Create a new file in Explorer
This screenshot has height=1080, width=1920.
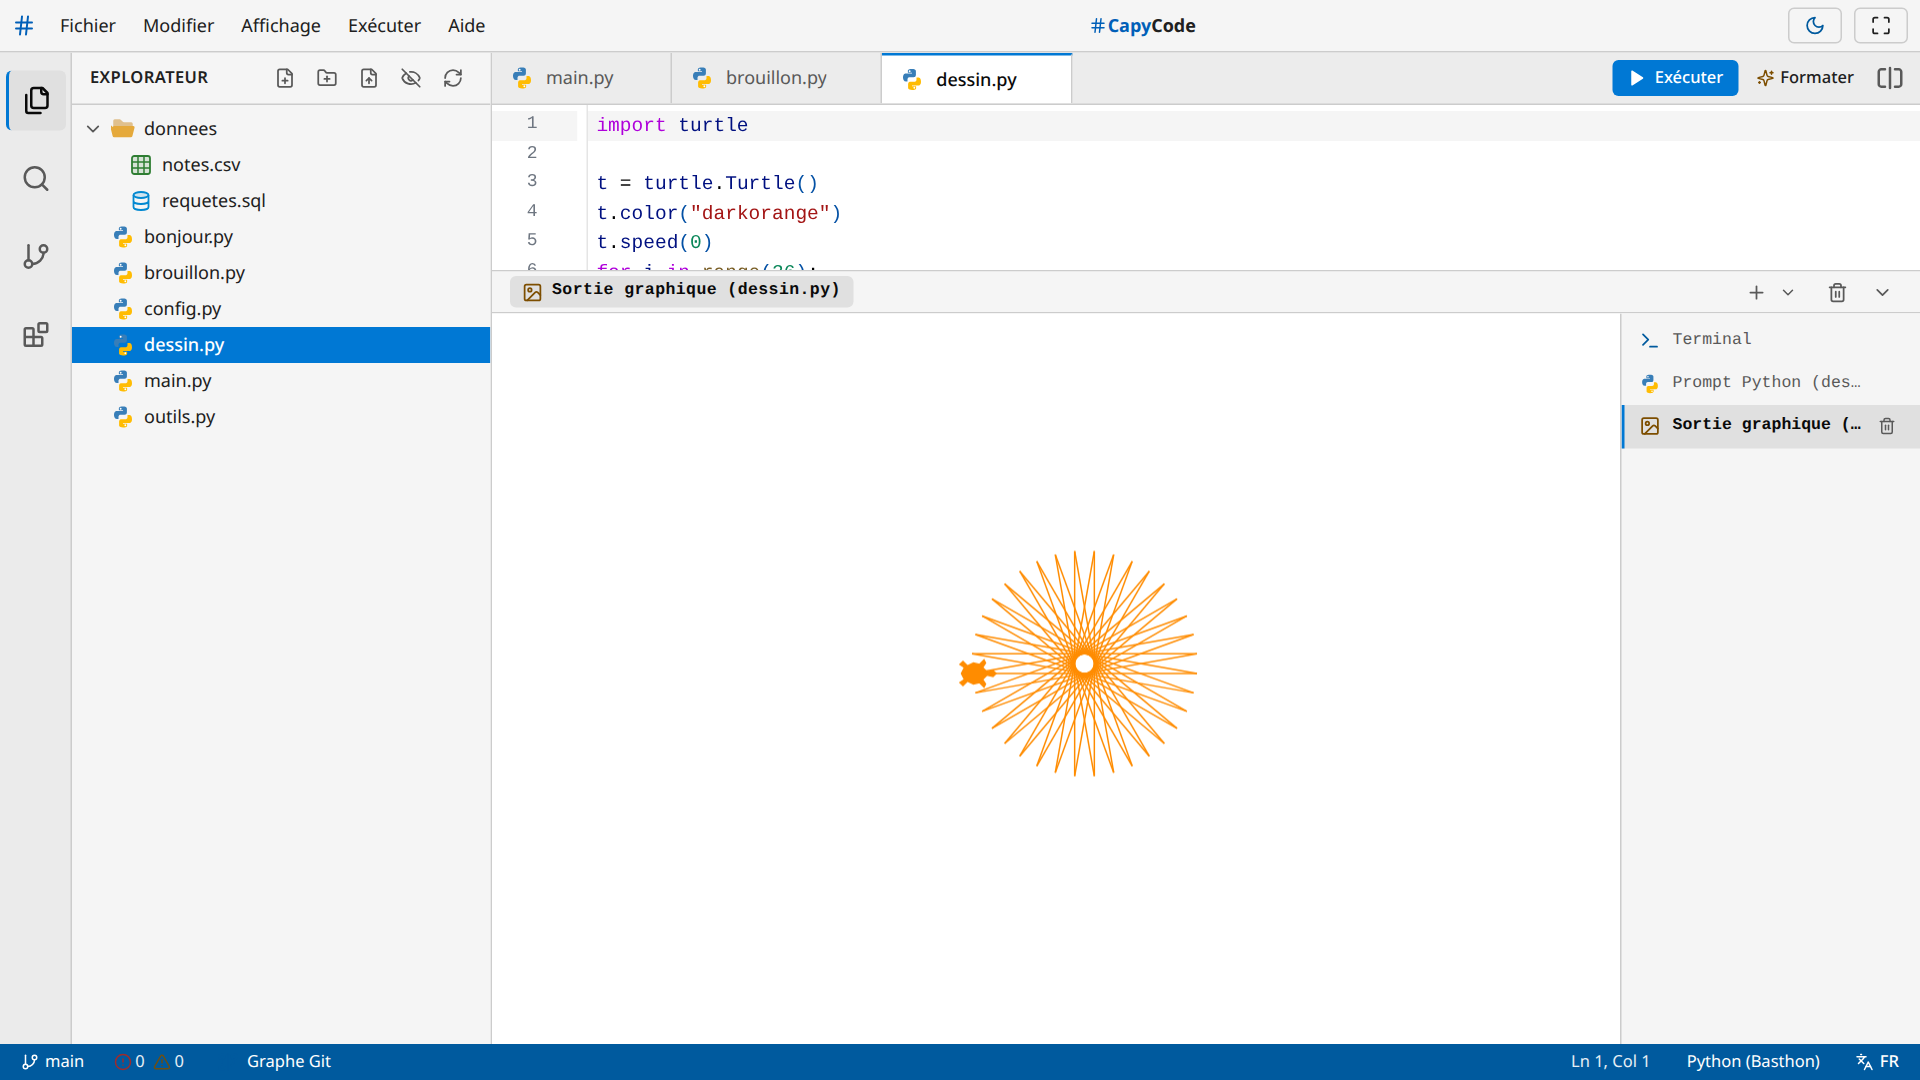point(285,78)
